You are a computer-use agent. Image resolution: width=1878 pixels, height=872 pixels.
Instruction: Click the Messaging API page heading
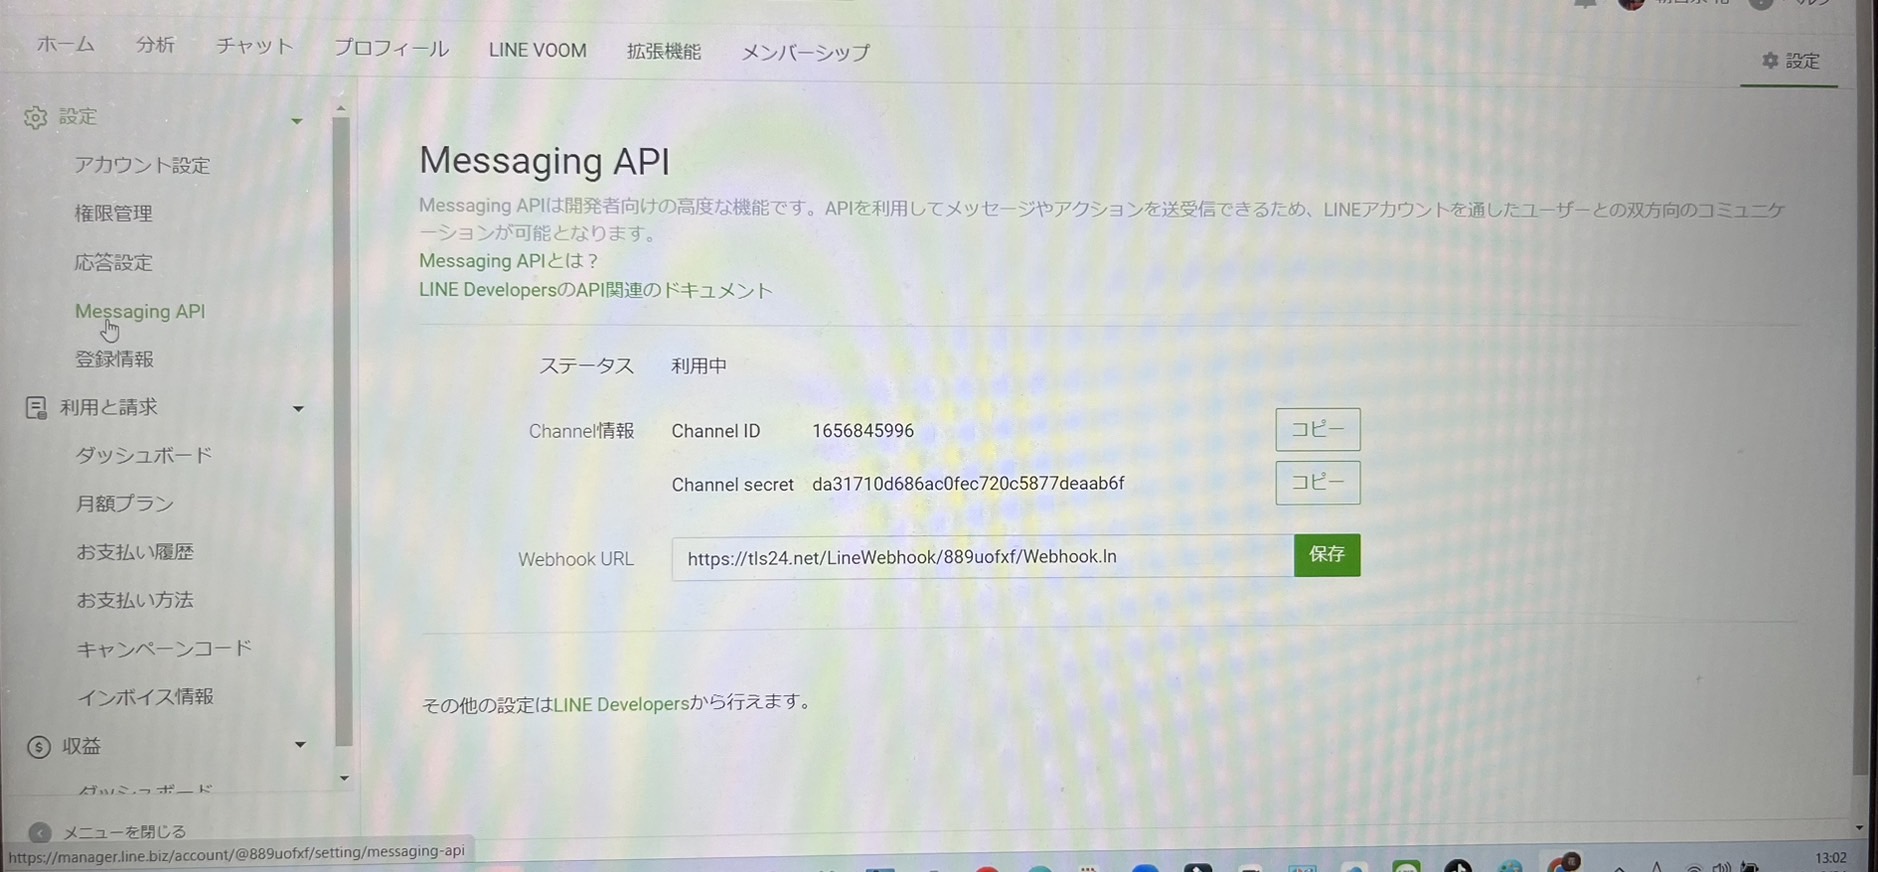544,161
